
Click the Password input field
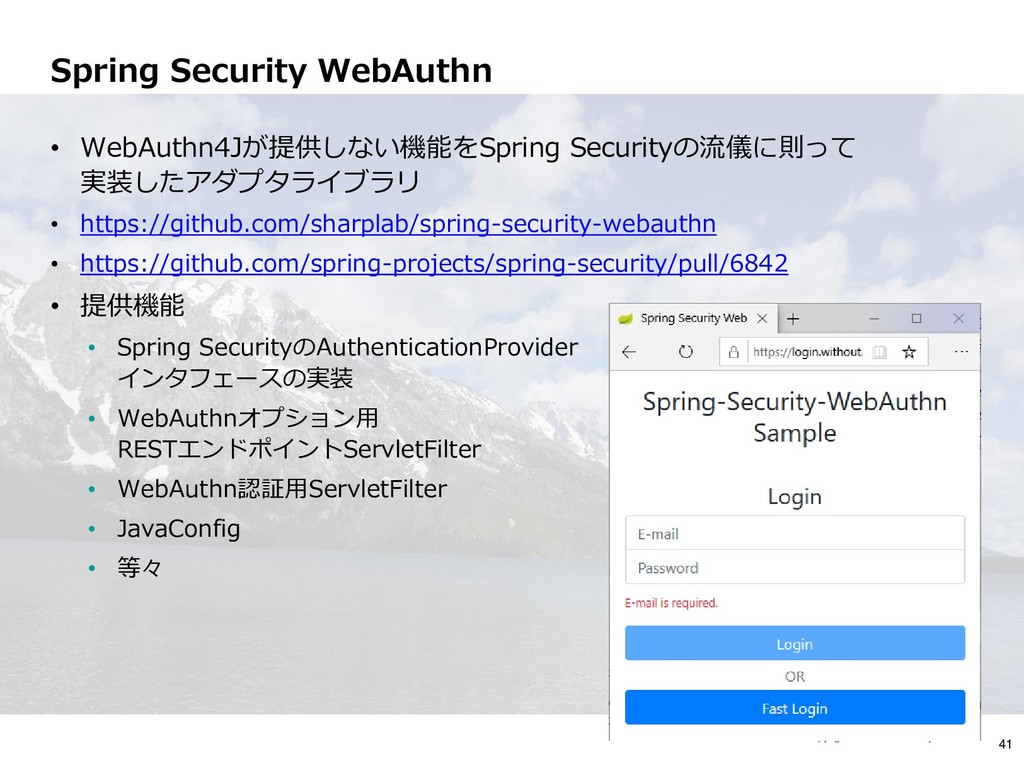pos(795,568)
